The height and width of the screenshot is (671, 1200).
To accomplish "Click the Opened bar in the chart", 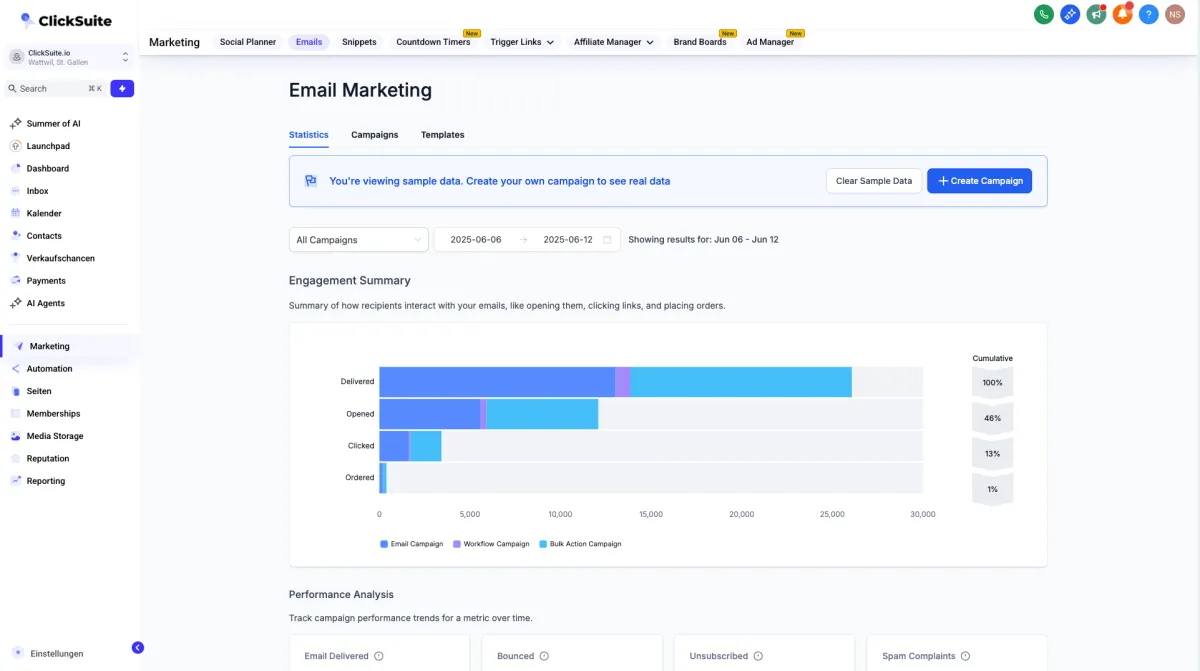I will pos(488,414).
